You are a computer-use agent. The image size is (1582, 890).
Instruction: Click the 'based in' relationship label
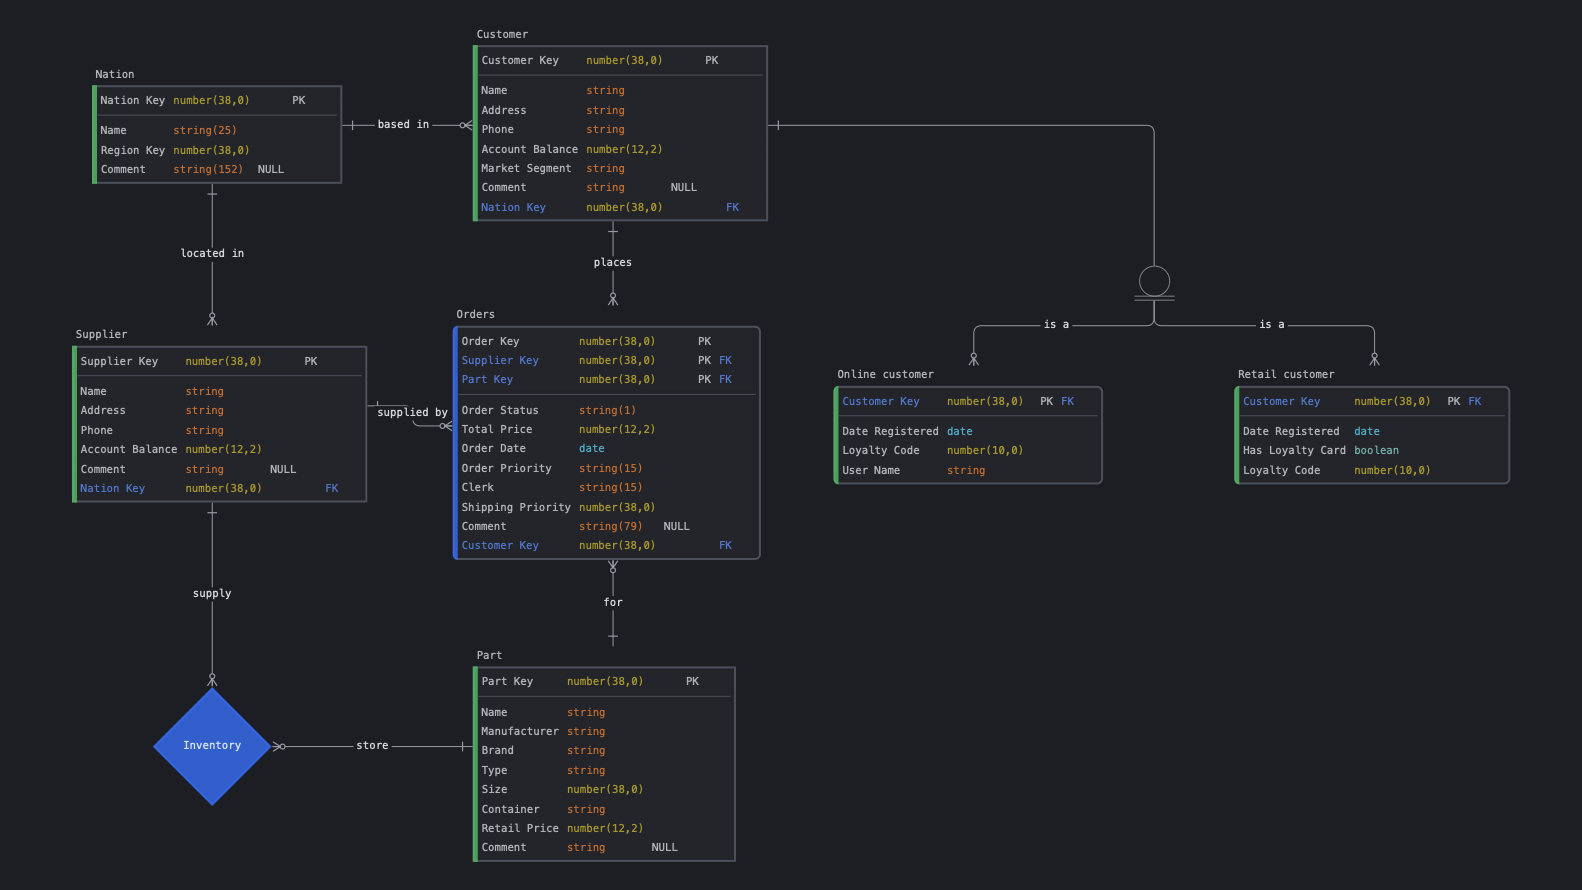pos(403,125)
